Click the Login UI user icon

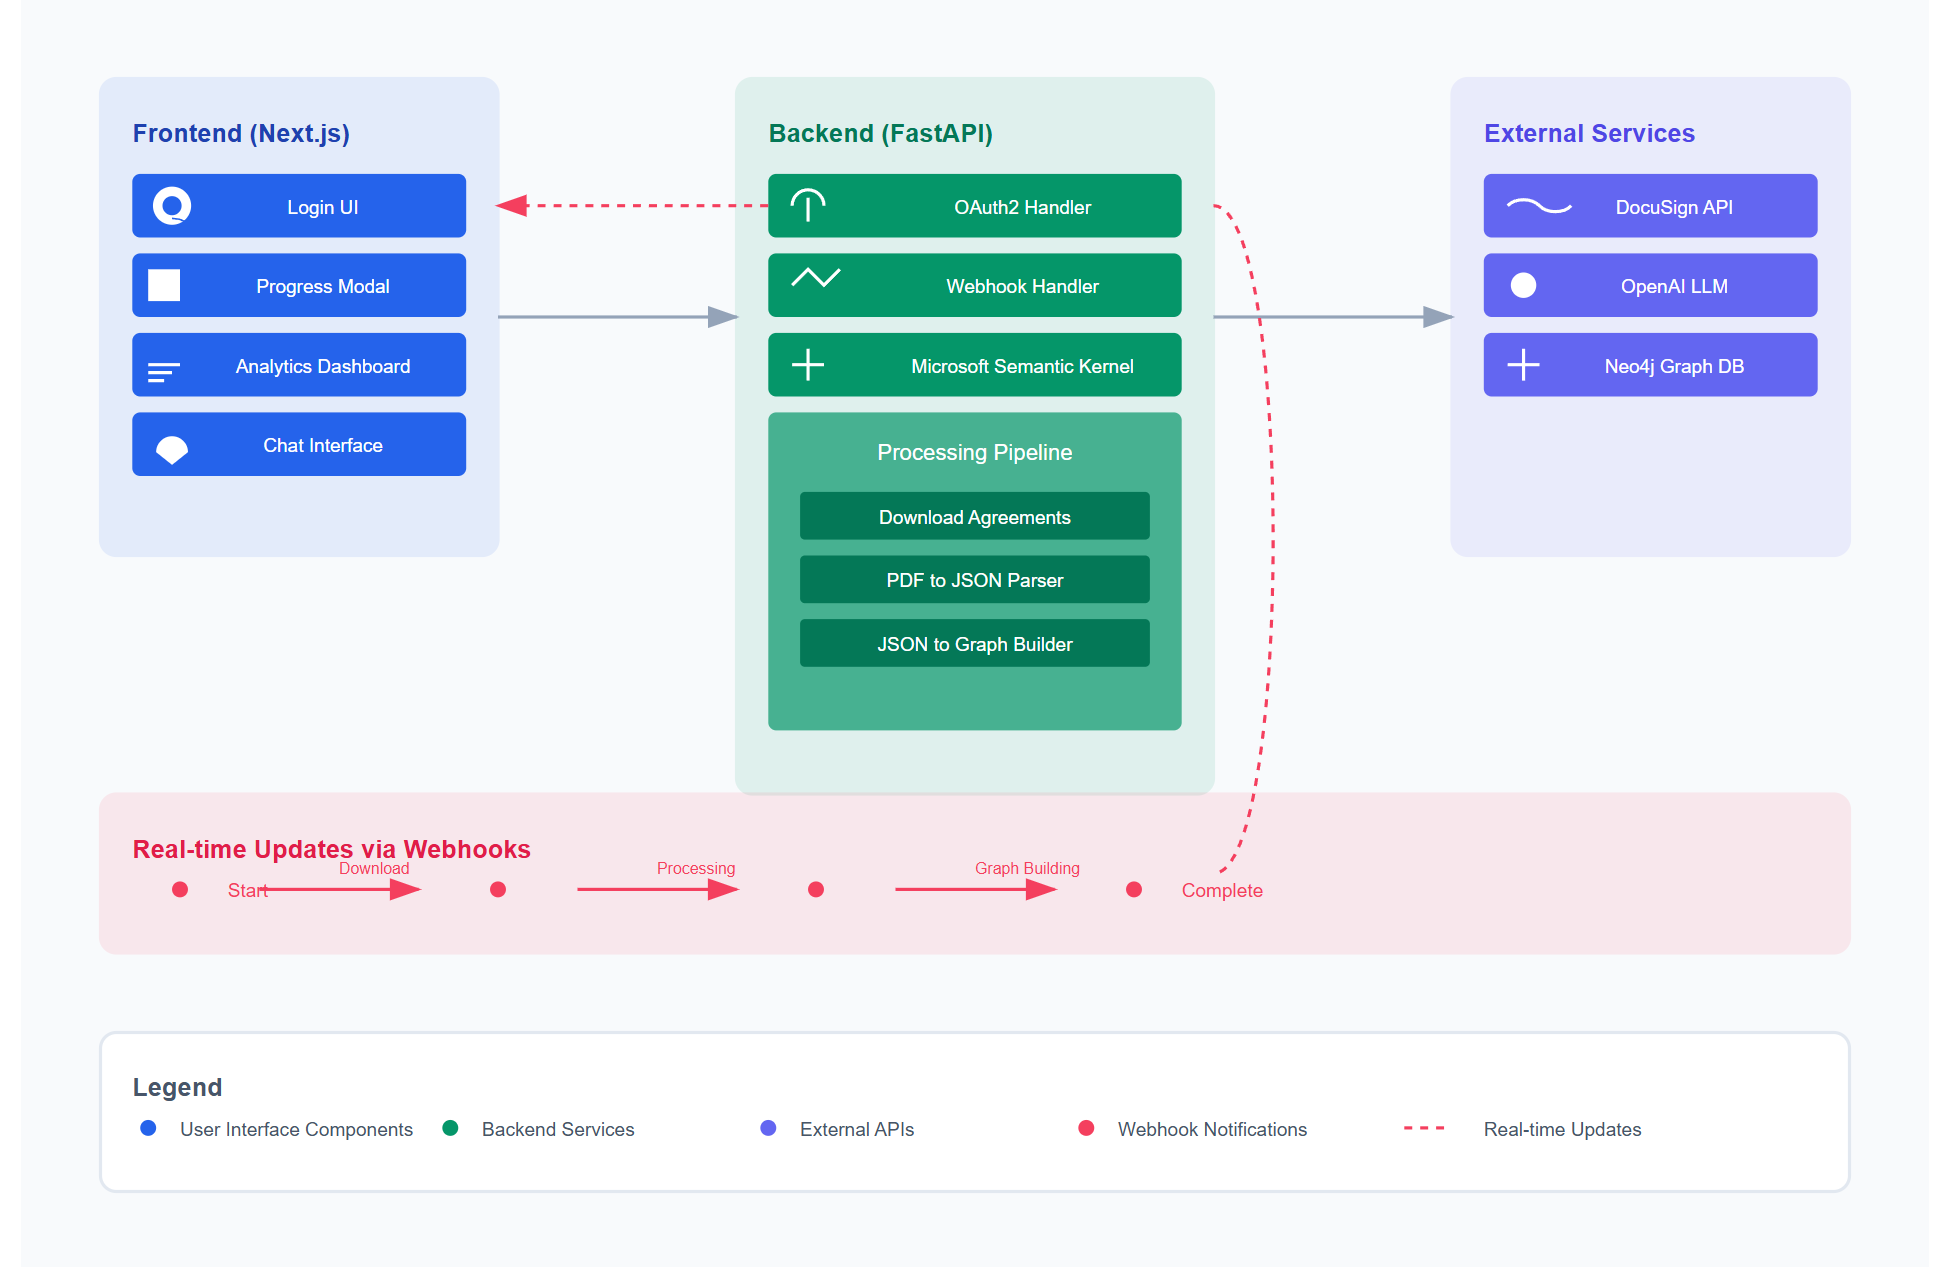pos(172,206)
